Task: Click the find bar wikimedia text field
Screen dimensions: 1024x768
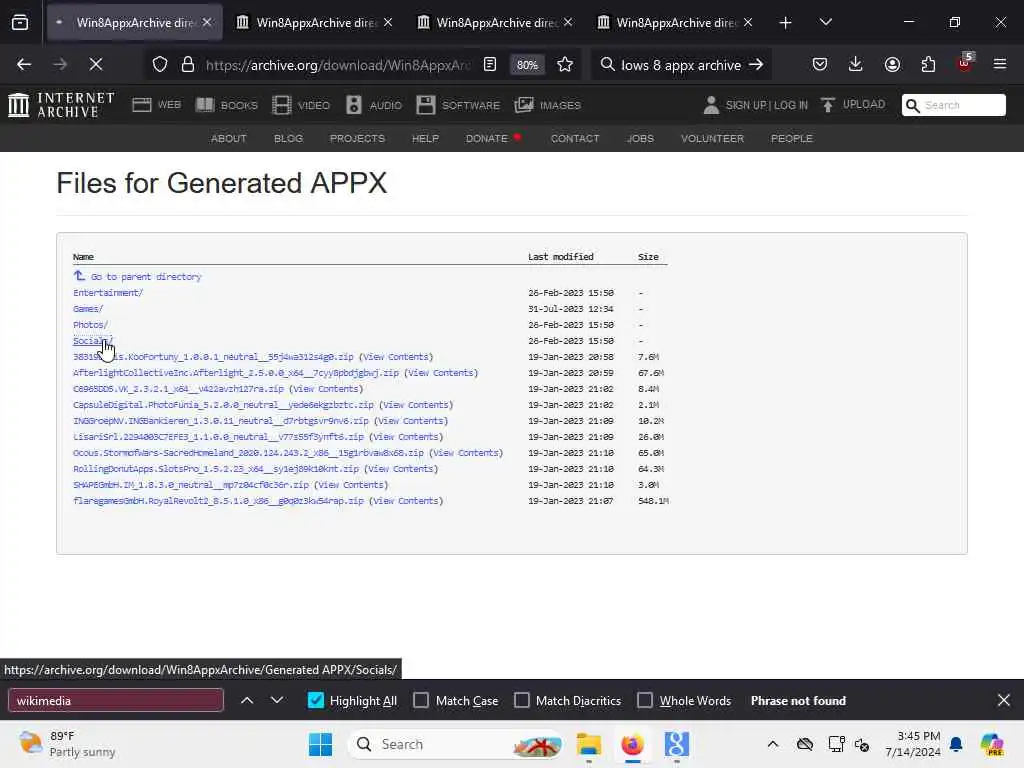Action: pos(116,700)
